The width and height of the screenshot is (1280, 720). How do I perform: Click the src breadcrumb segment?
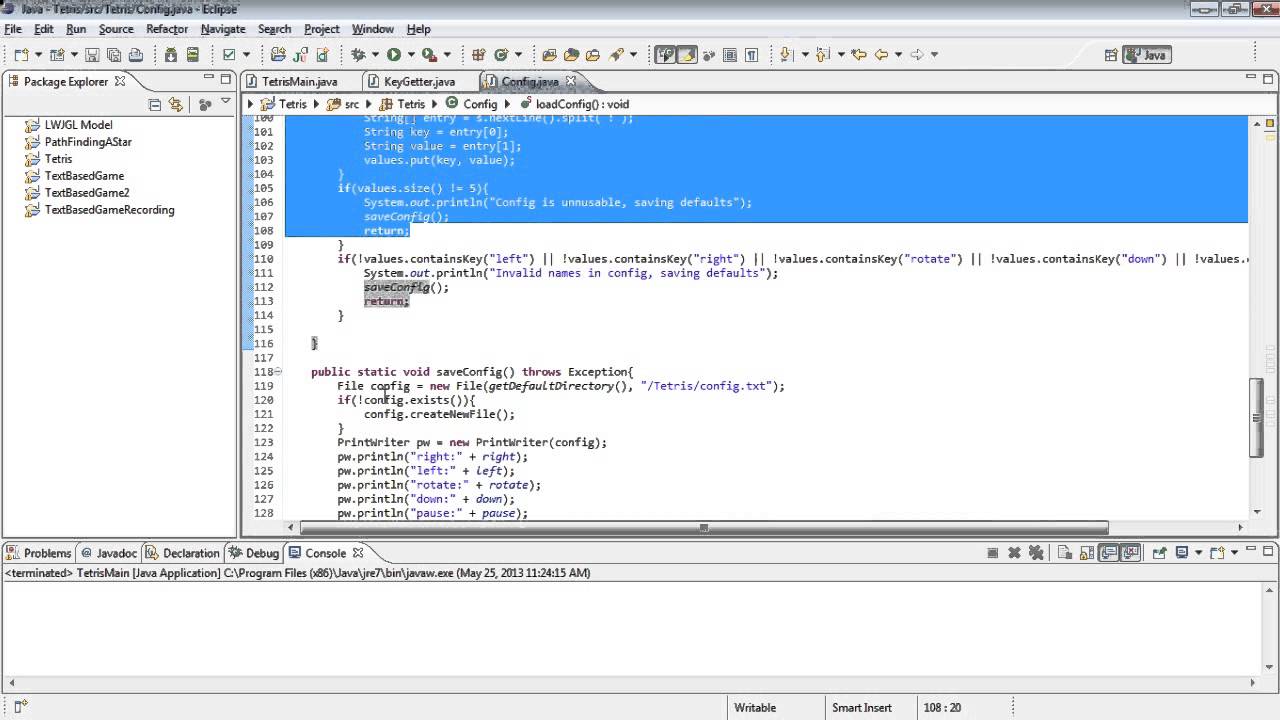tap(343, 104)
